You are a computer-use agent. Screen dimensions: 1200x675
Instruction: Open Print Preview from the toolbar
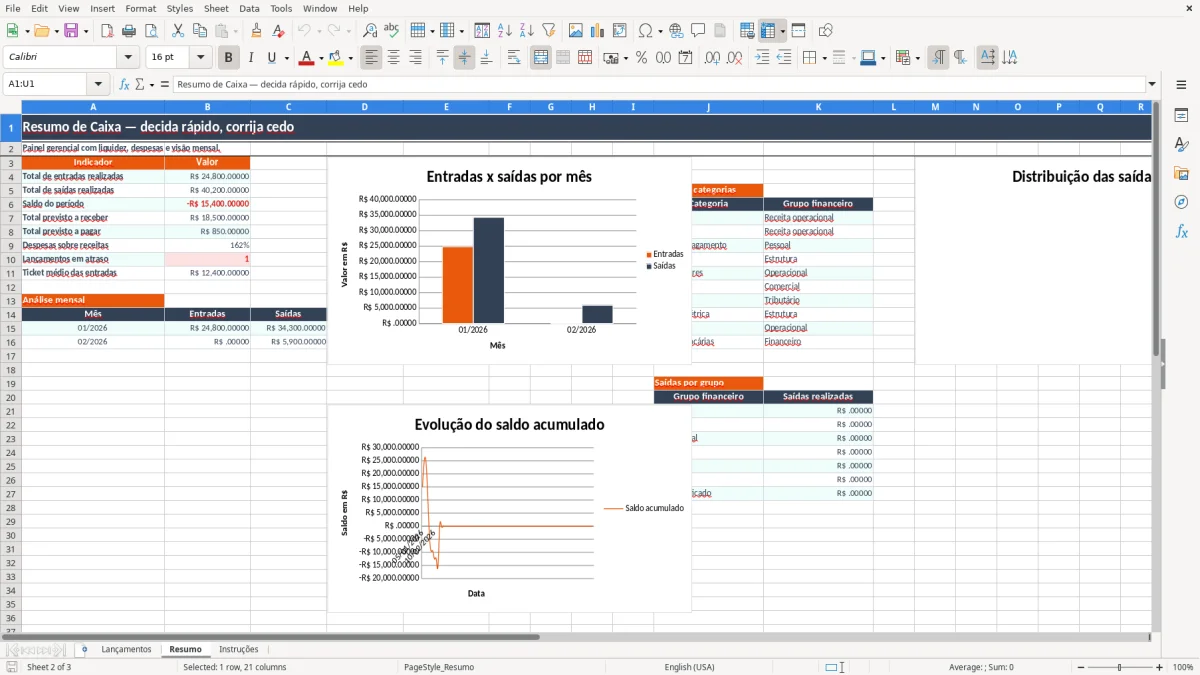tap(151, 31)
